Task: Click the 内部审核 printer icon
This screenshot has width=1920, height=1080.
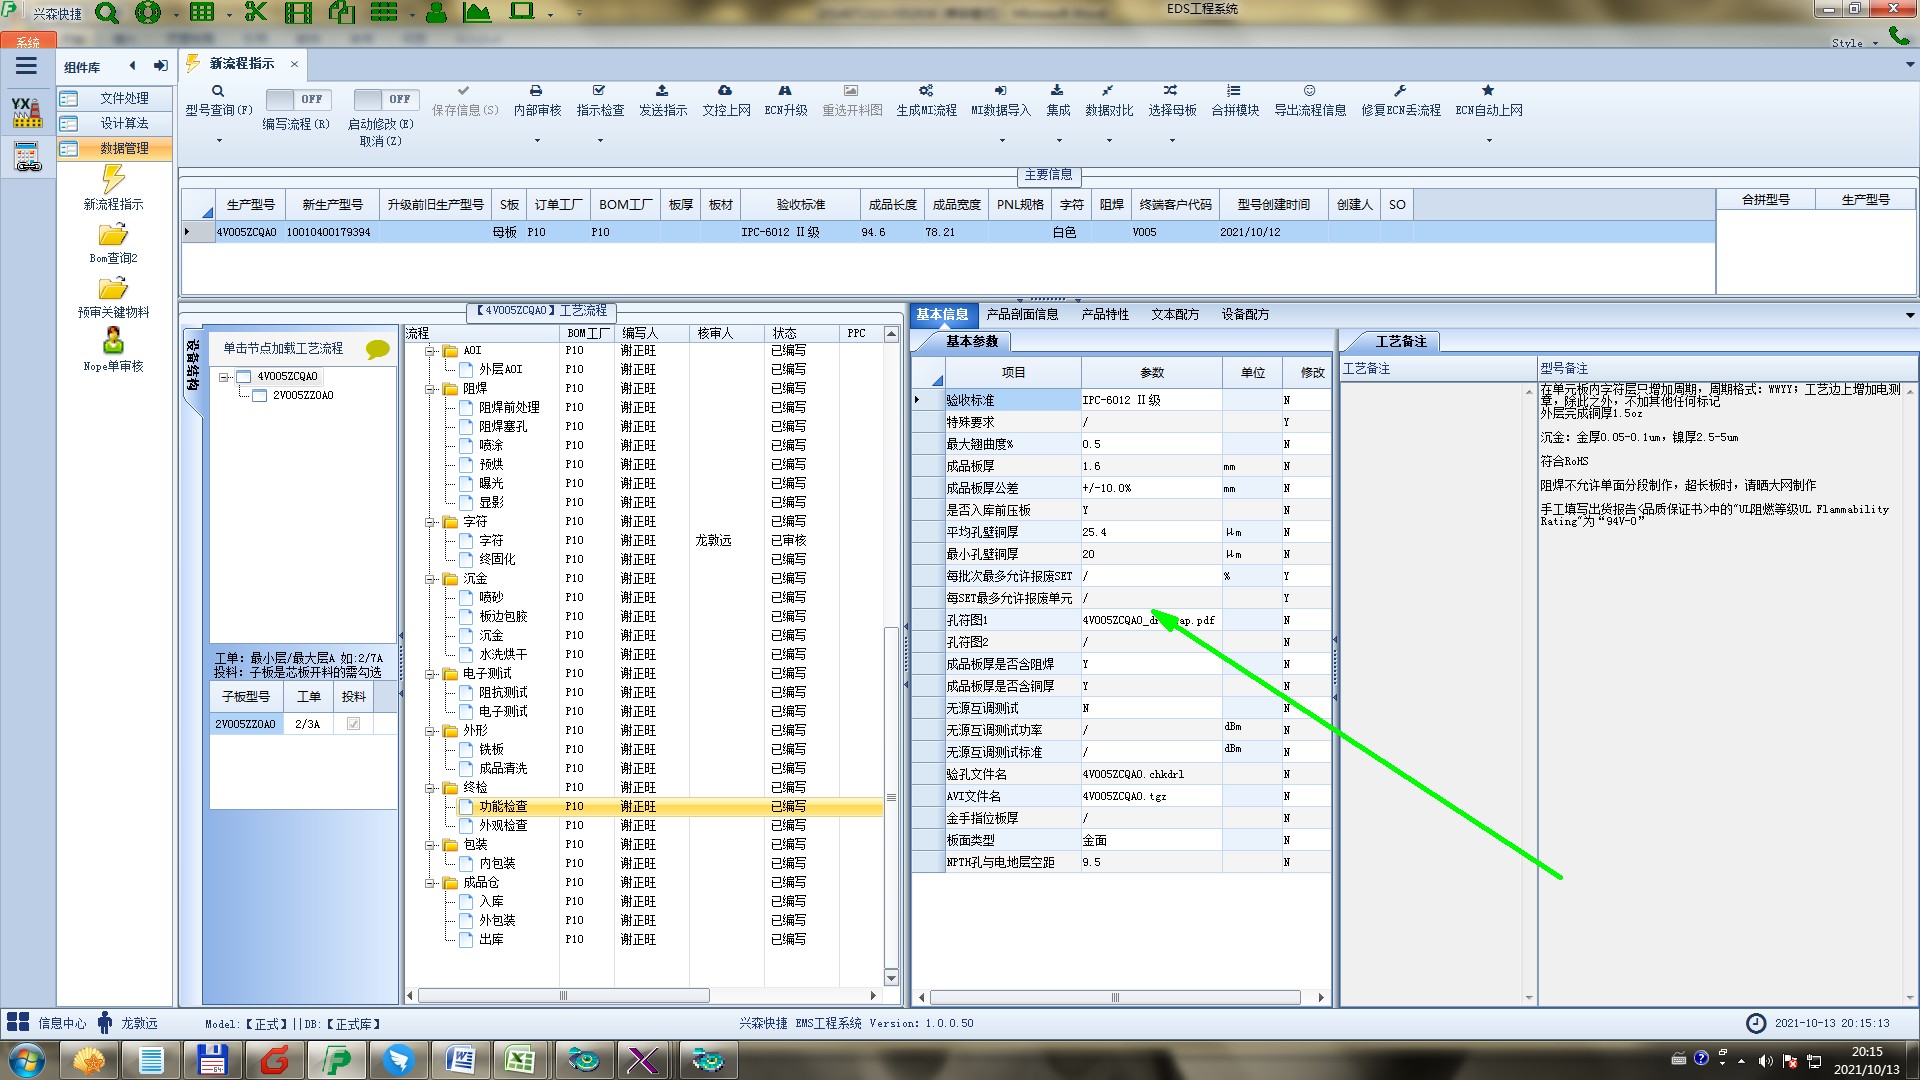Action: coord(536,91)
